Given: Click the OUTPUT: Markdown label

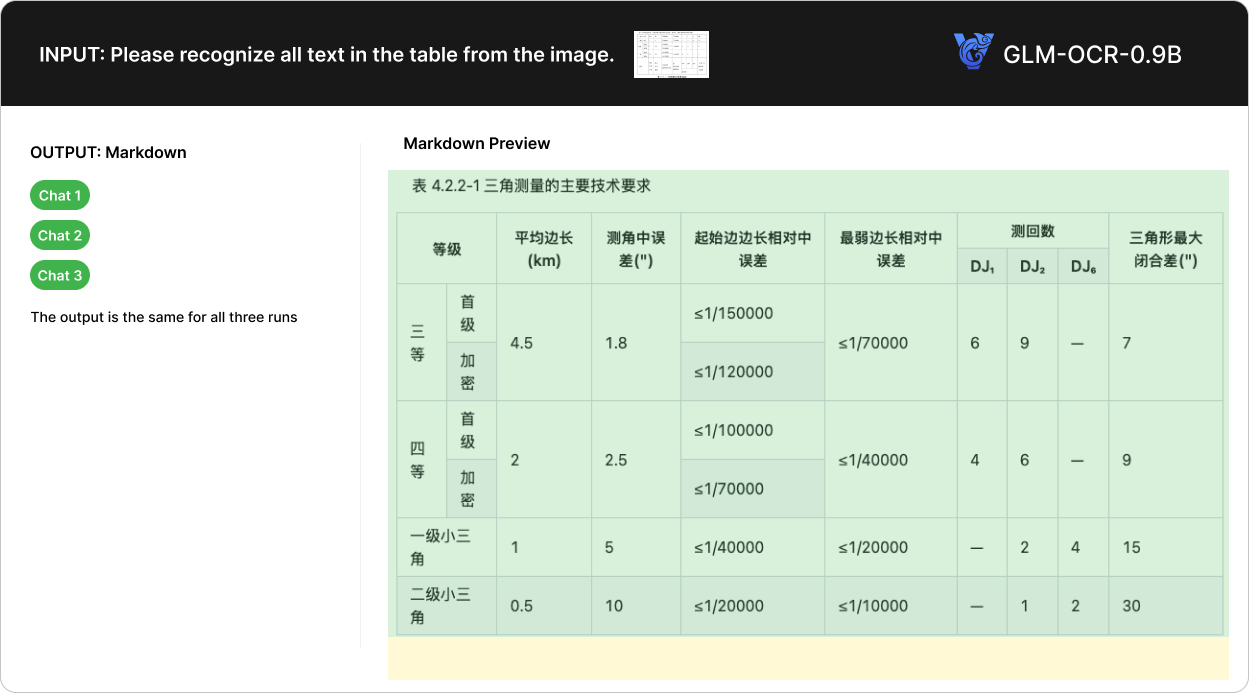Looking at the screenshot, I should coord(108,153).
